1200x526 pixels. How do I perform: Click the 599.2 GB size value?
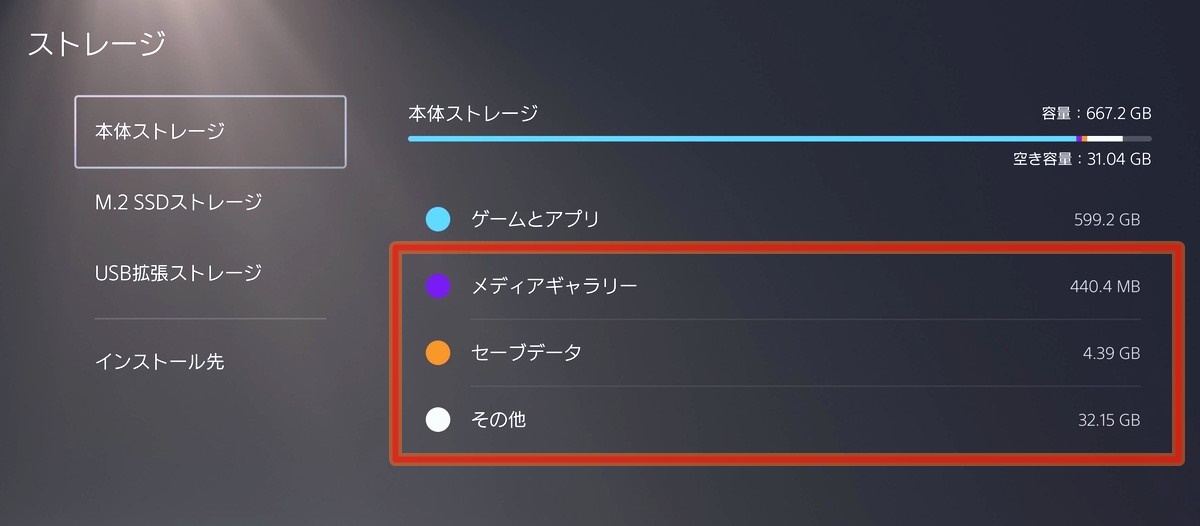(1105, 220)
